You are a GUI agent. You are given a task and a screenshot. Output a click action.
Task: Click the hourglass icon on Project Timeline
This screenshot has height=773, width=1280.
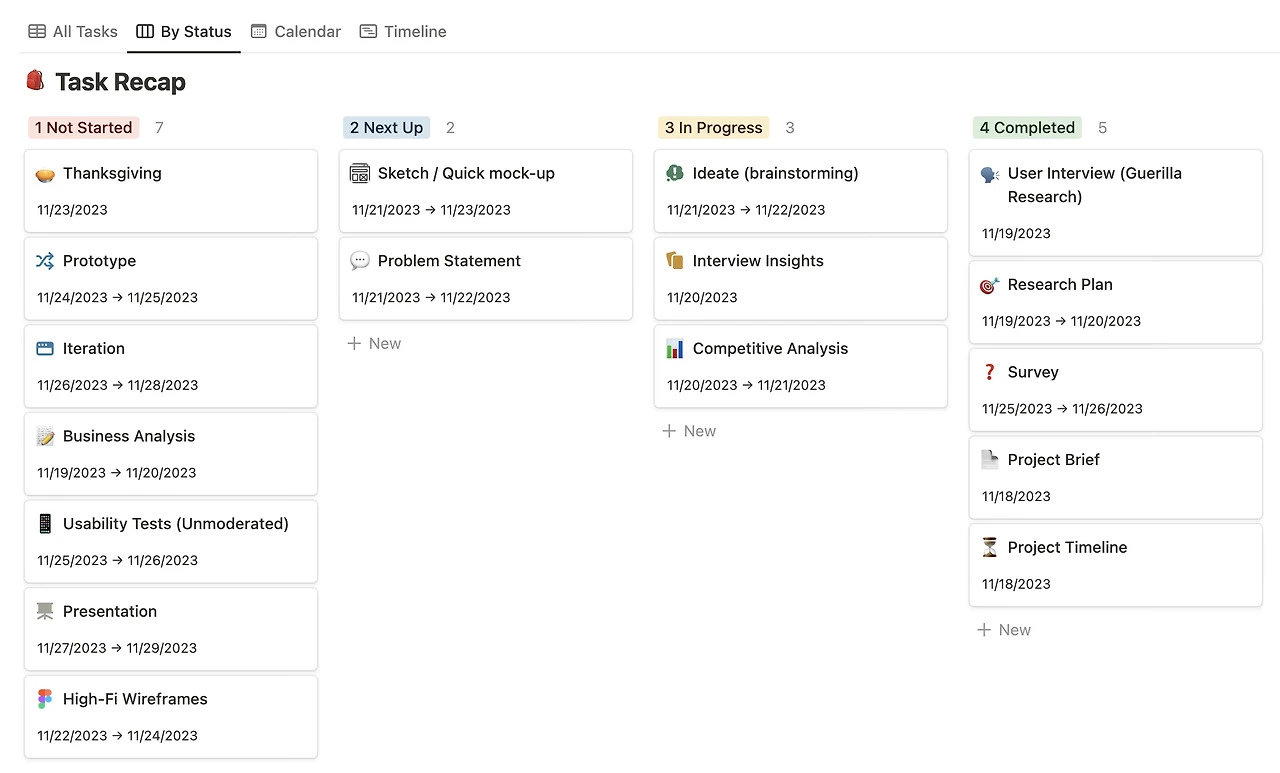990,547
